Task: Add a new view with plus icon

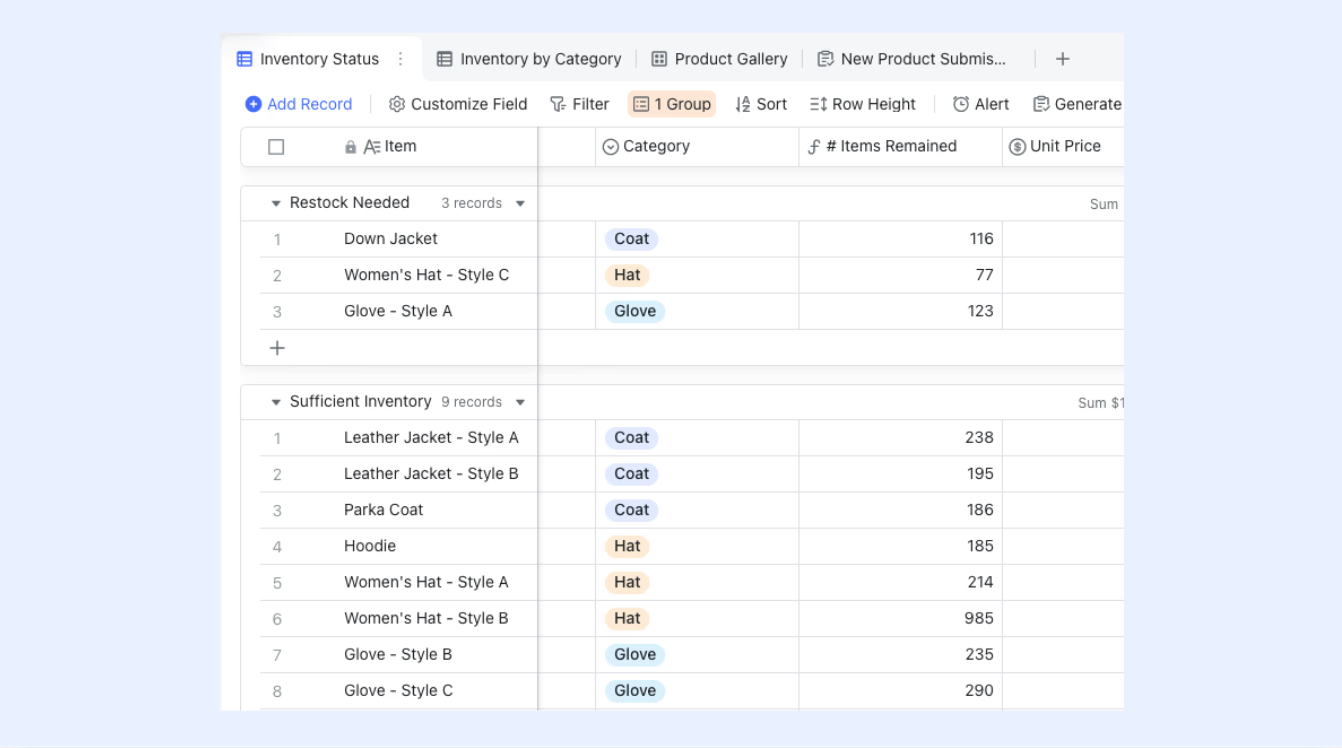Action: (x=1062, y=59)
